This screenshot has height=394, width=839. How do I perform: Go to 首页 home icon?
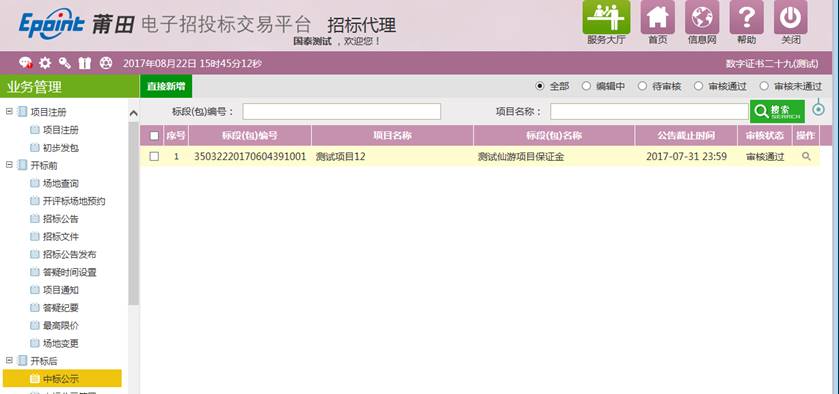[658, 18]
